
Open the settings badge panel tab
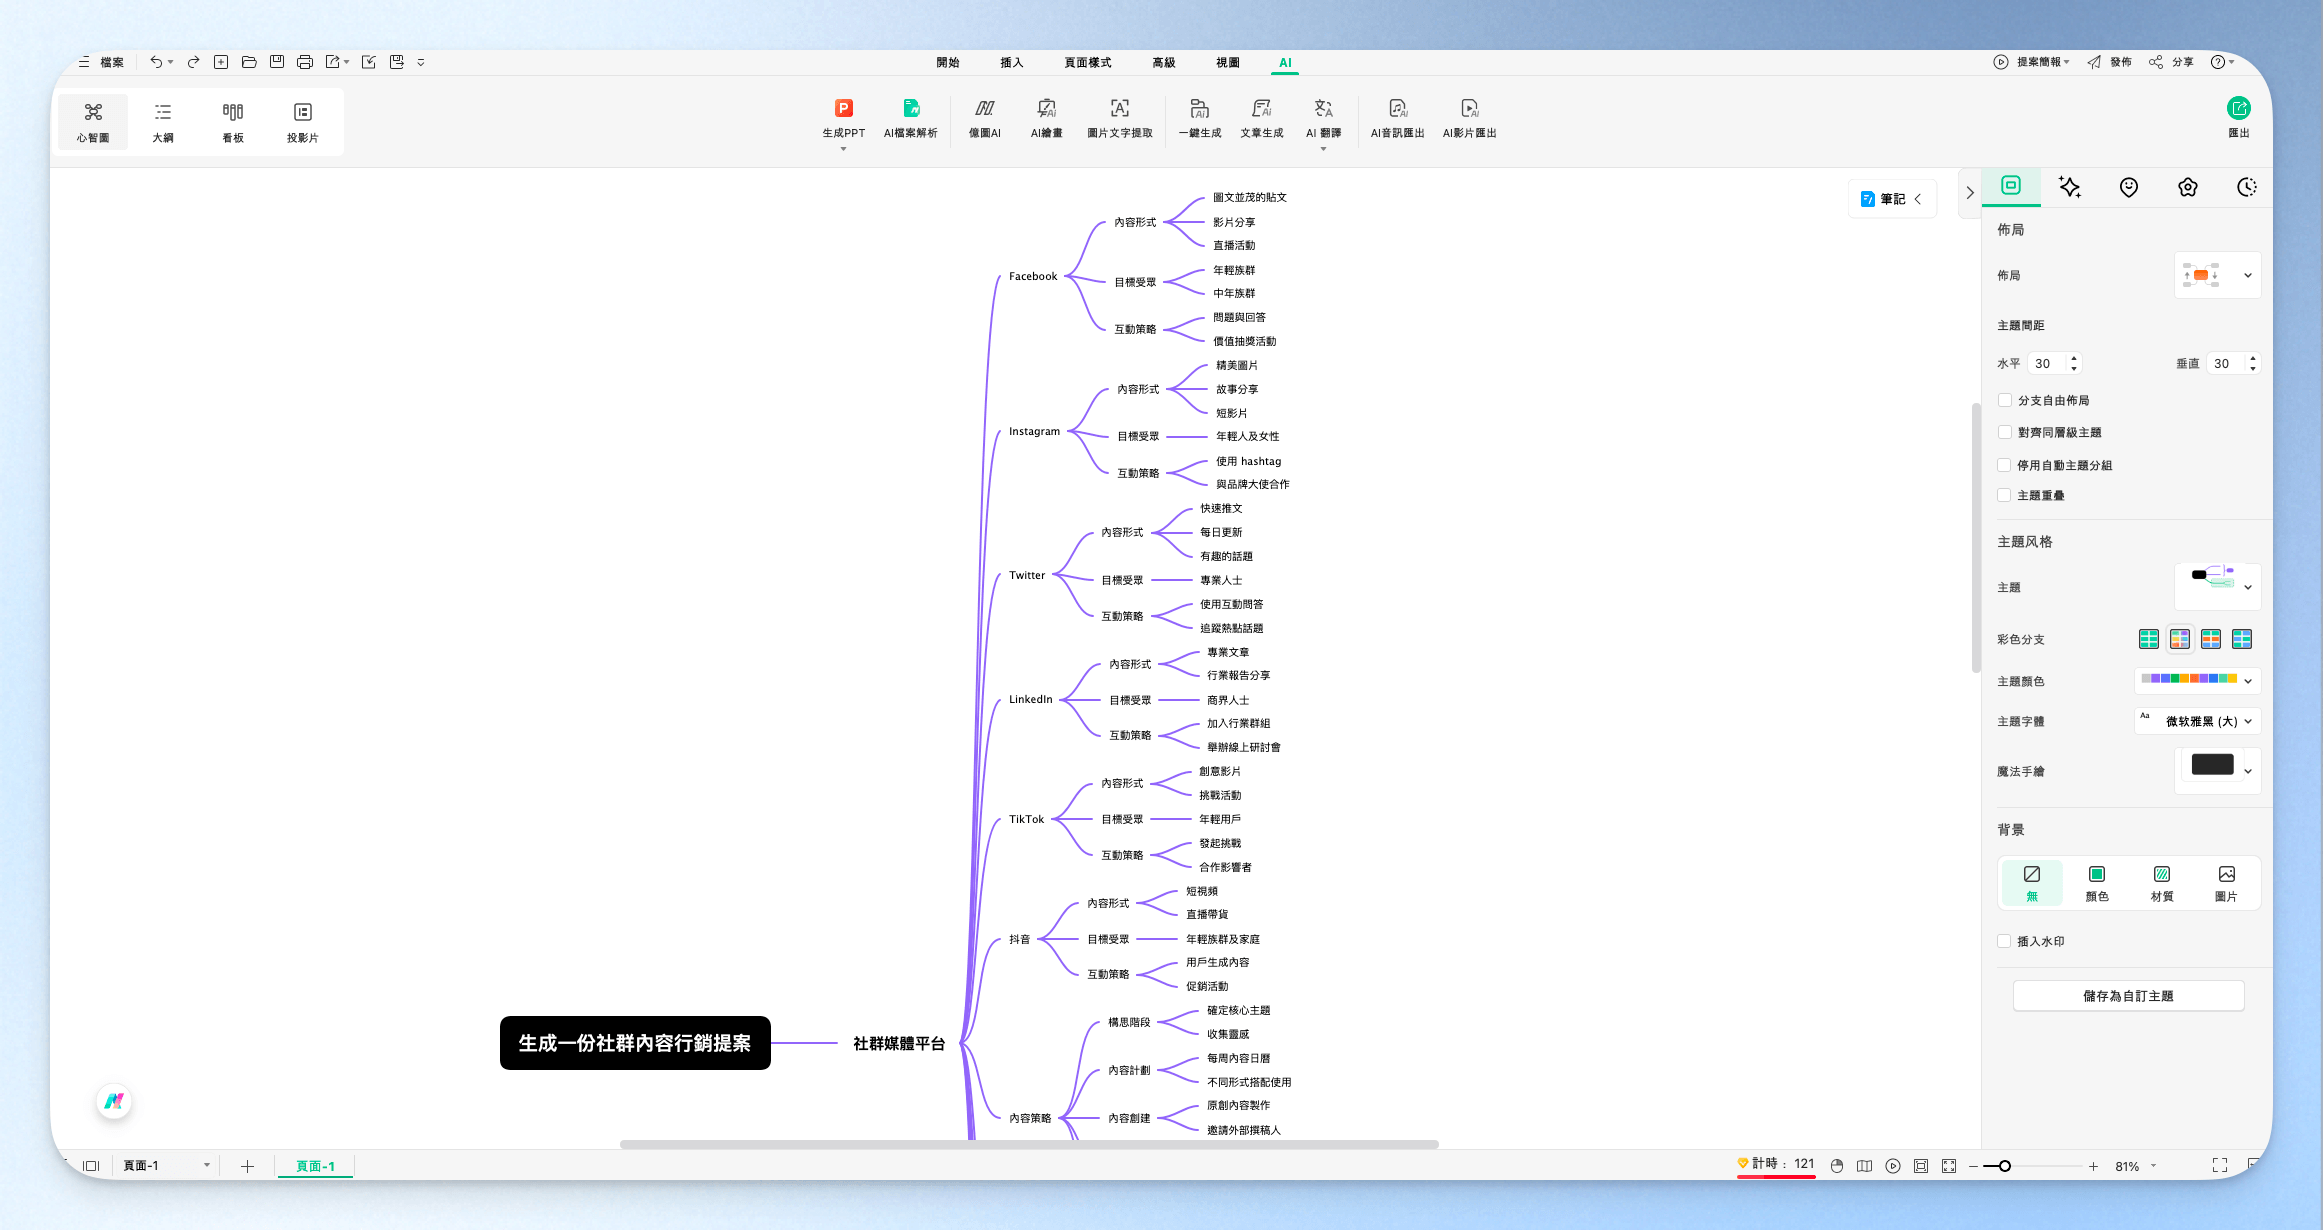pyautogui.click(x=2188, y=187)
